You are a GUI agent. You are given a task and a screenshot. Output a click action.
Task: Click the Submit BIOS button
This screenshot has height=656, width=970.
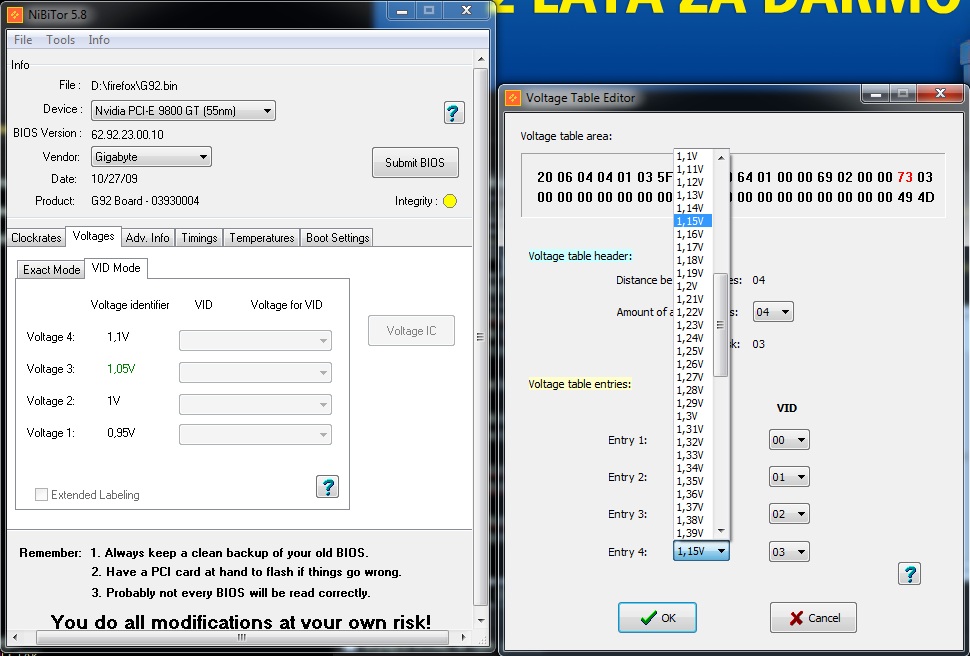point(414,163)
